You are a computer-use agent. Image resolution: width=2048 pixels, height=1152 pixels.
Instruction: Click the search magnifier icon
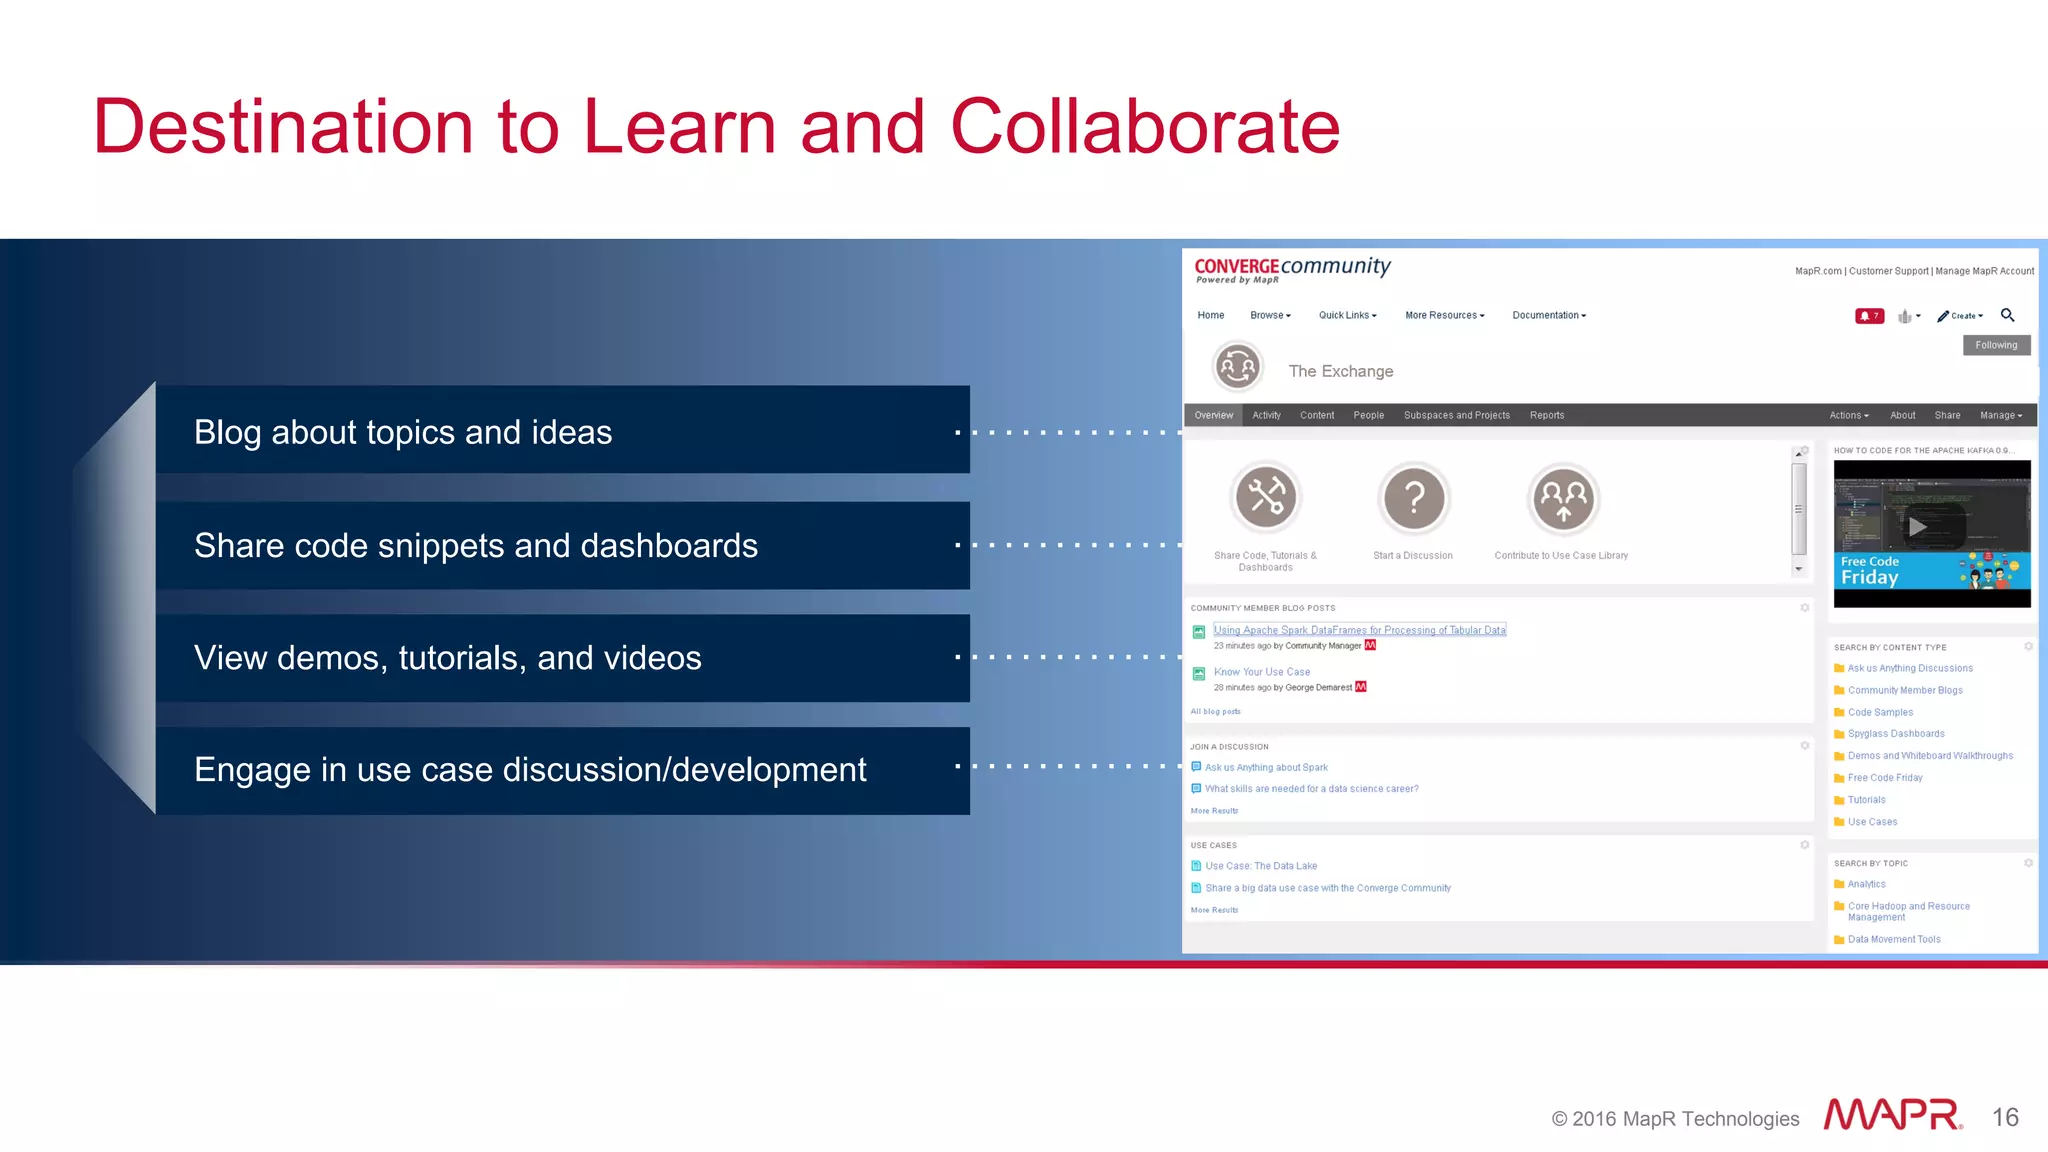click(2007, 315)
